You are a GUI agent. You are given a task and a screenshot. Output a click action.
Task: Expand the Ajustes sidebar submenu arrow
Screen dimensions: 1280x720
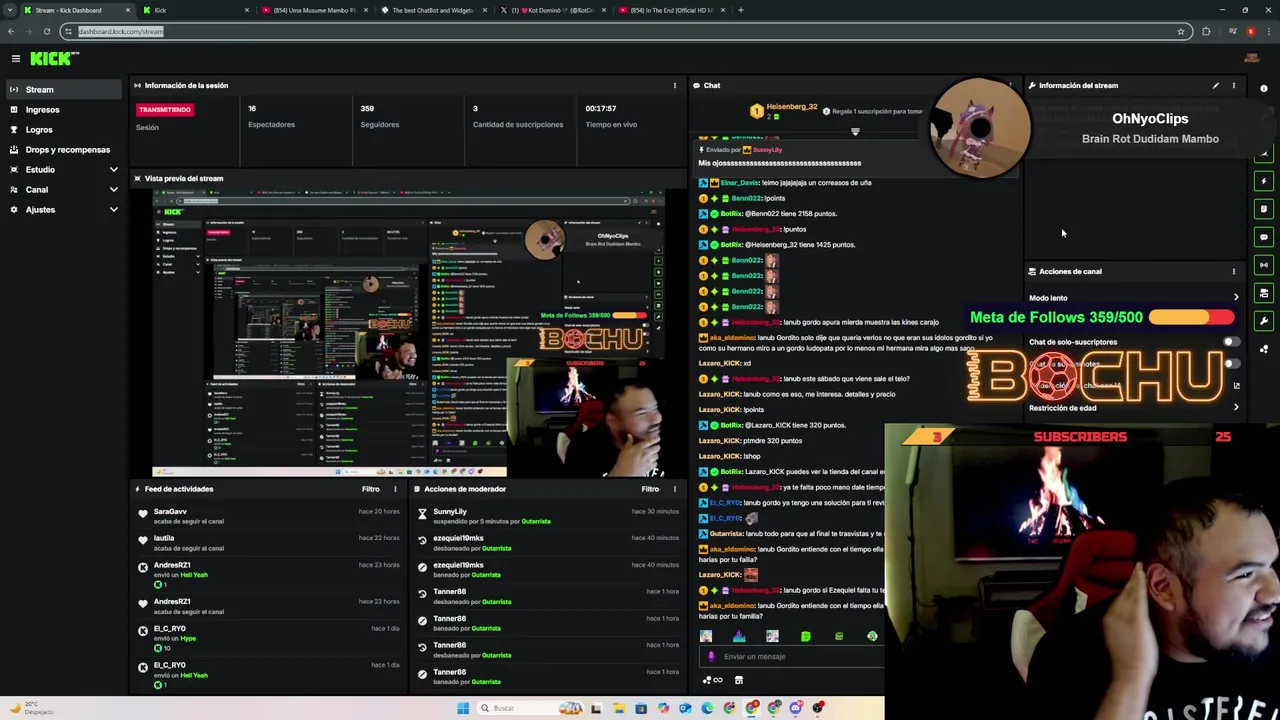(113, 210)
